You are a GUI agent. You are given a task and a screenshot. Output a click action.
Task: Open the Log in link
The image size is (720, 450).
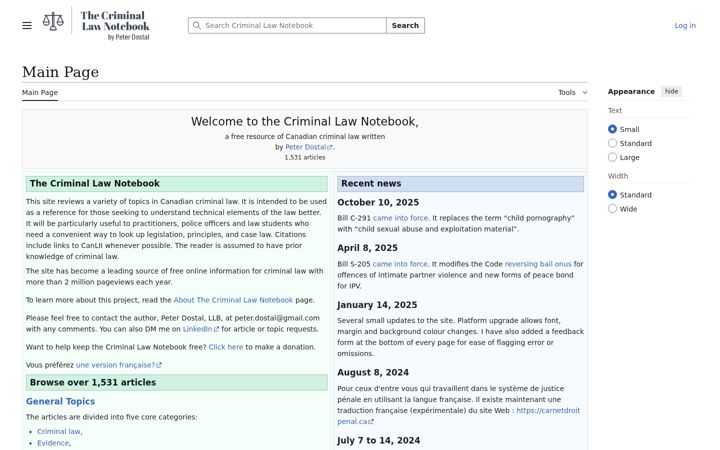685,25
